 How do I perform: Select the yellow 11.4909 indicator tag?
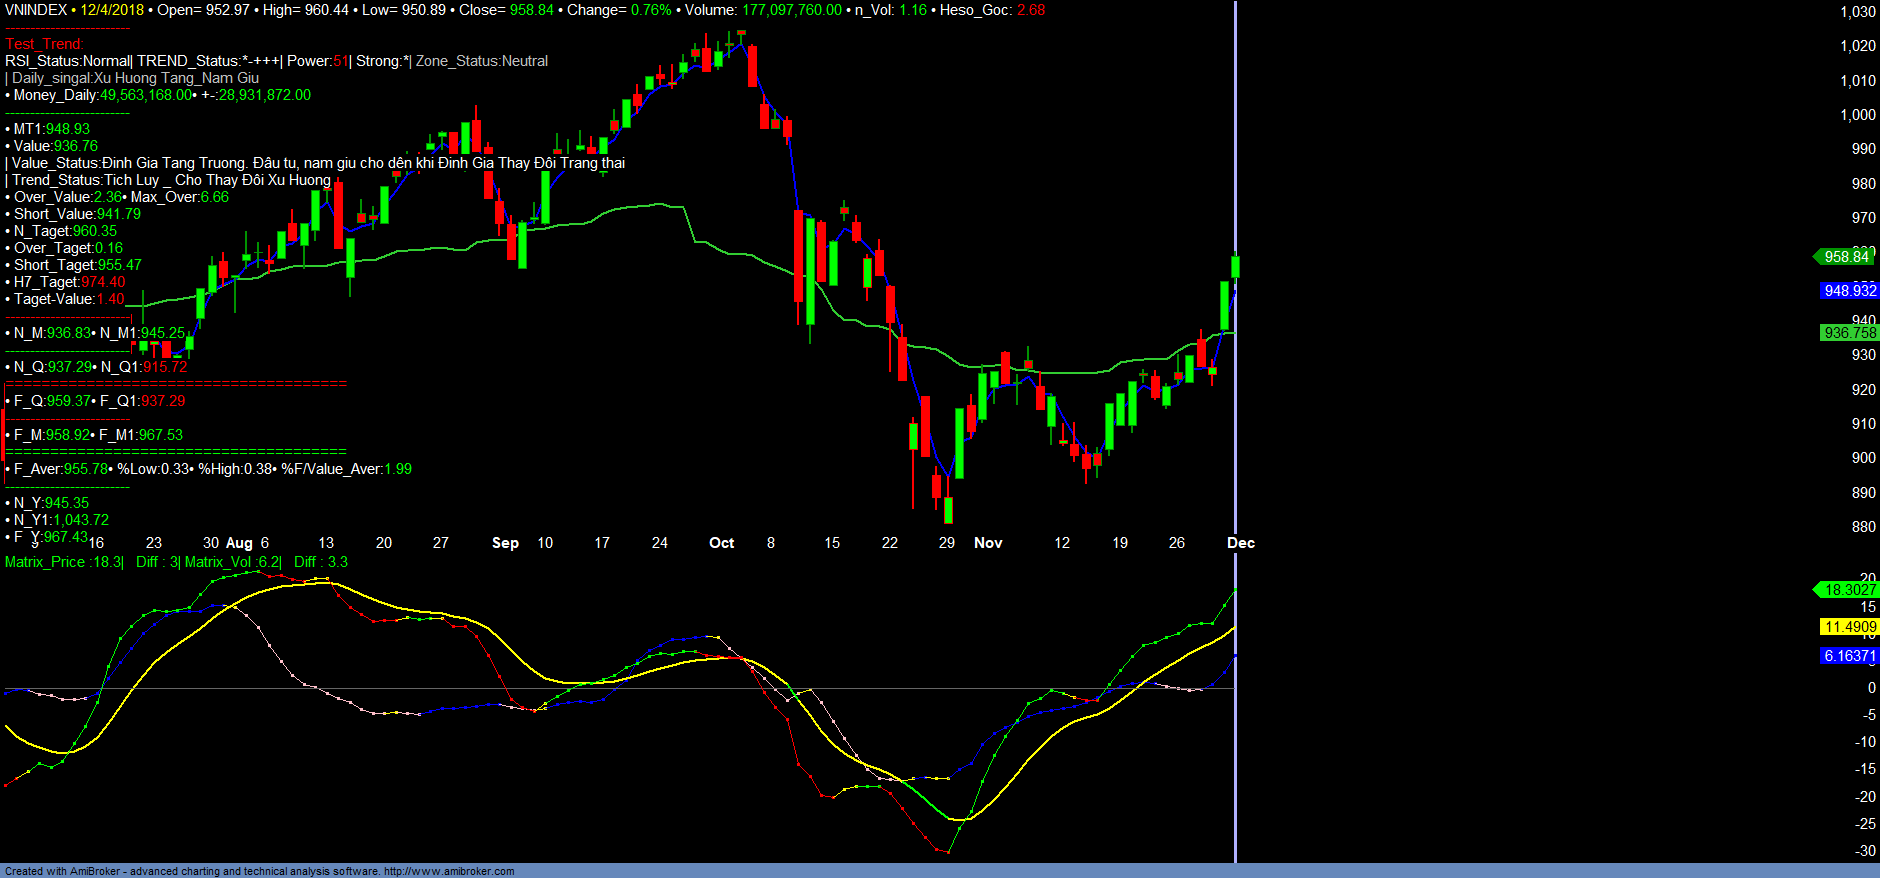coord(1849,627)
